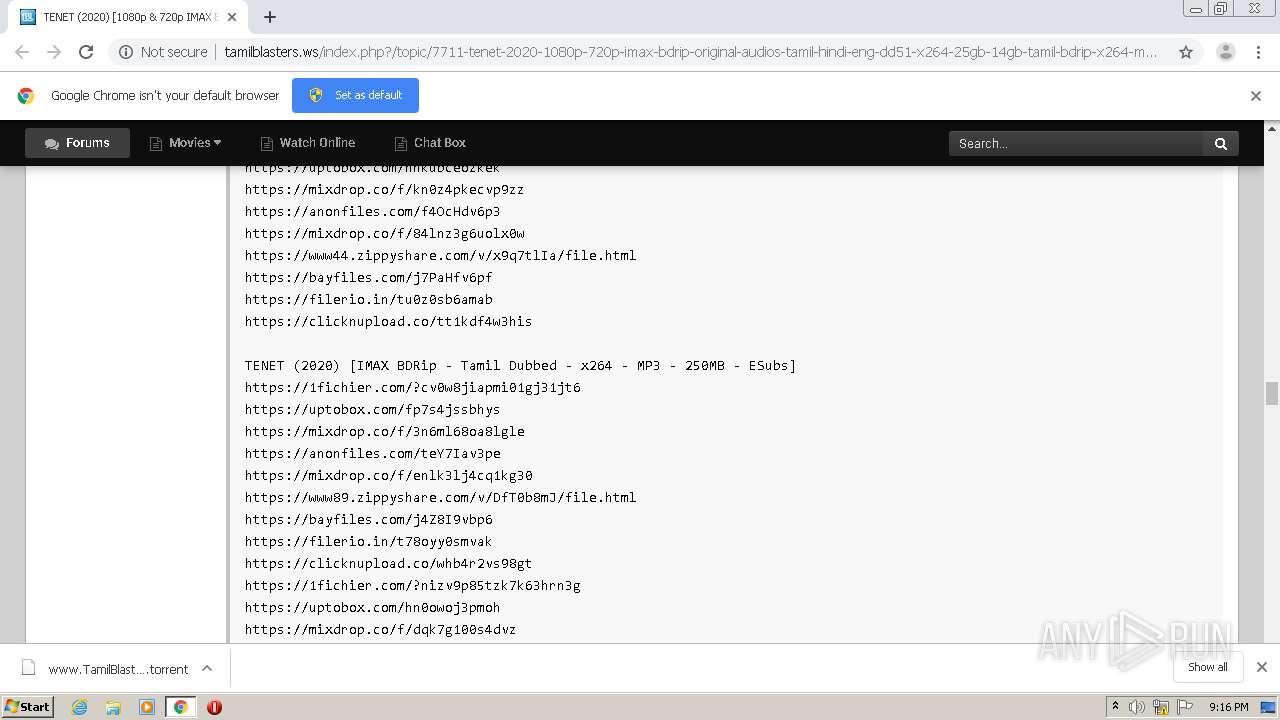Open File Explorer from taskbar
The height and width of the screenshot is (720, 1280).
coord(113,707)
